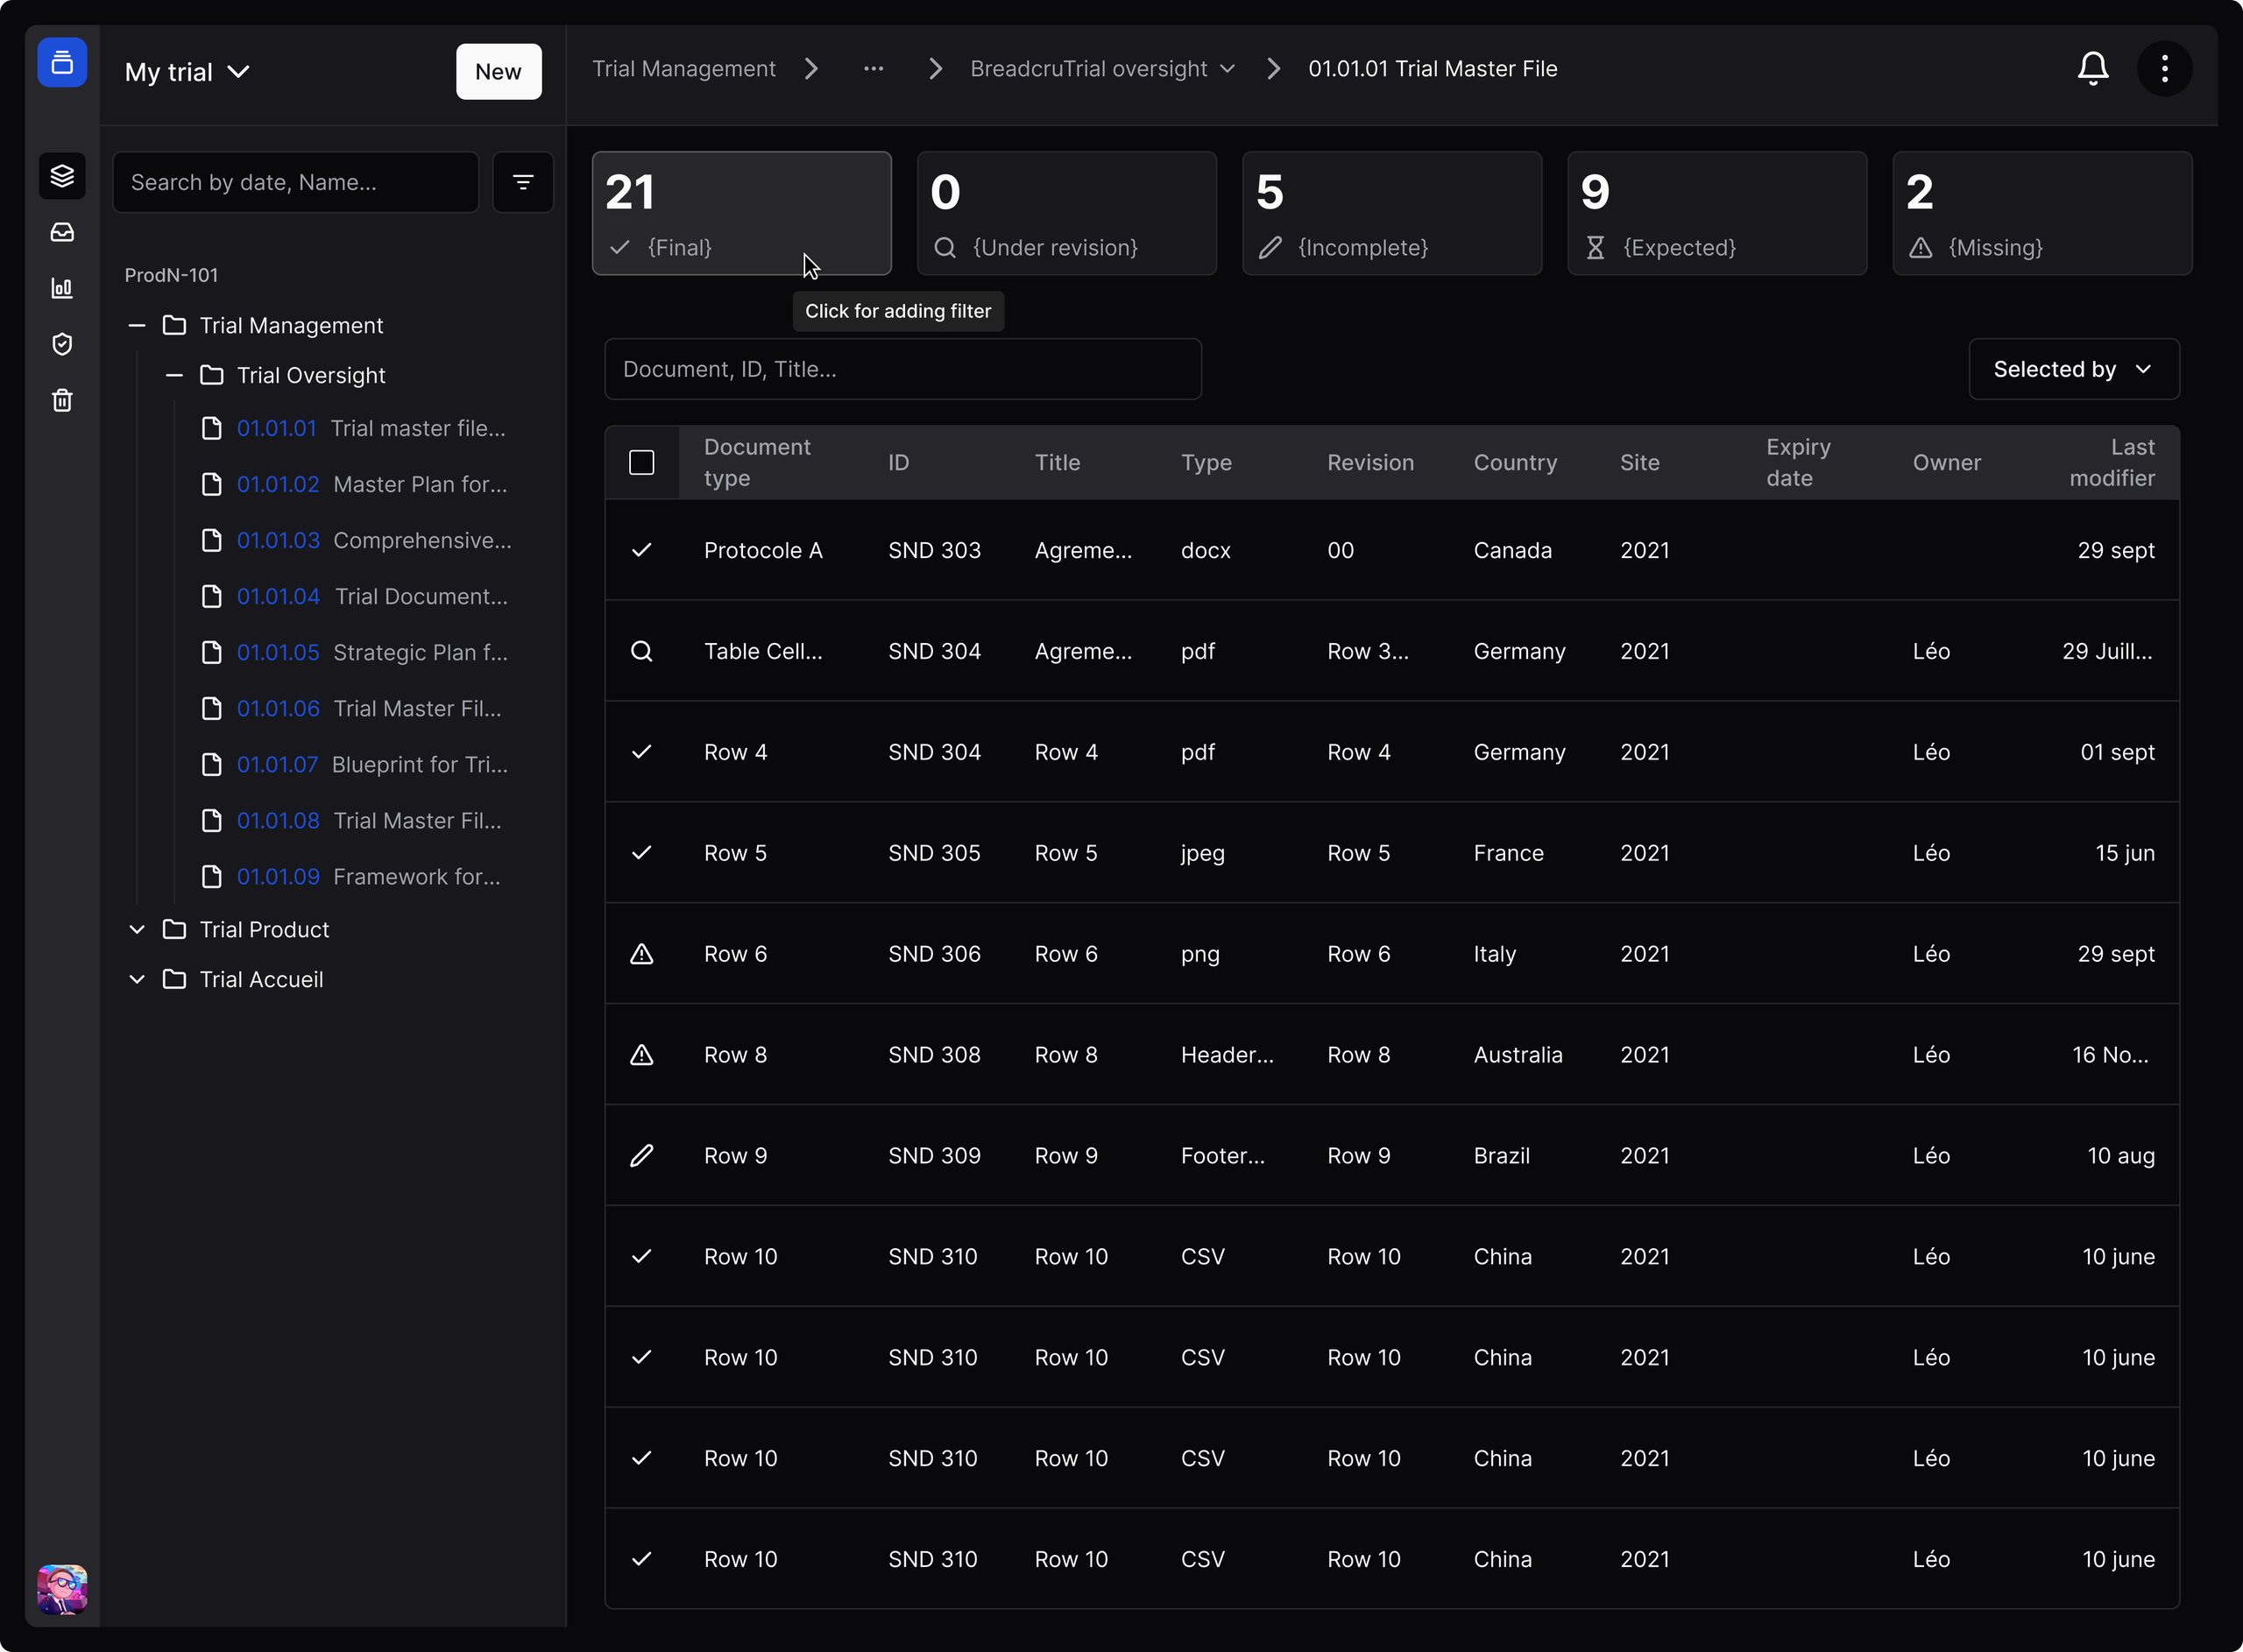Open the trash bin sidebar icon

click(x=62, y=400)
